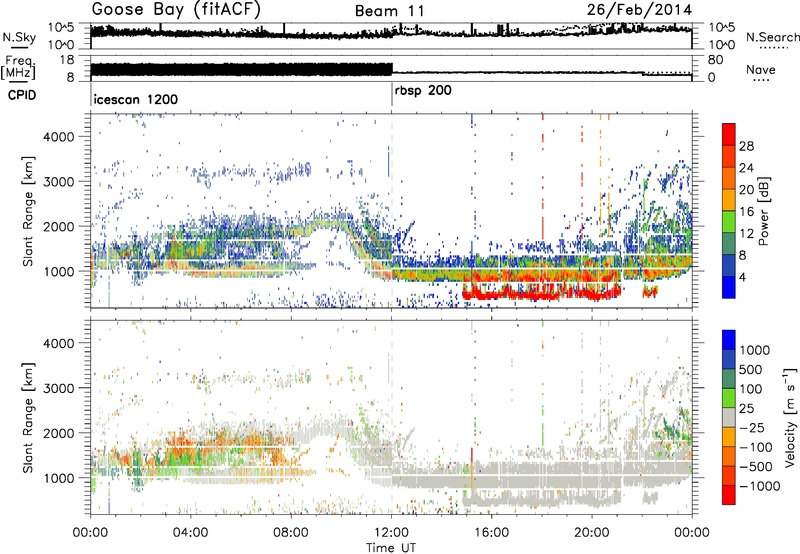Click the gray segment of the velocity colorbar

[x=729, y=418]
